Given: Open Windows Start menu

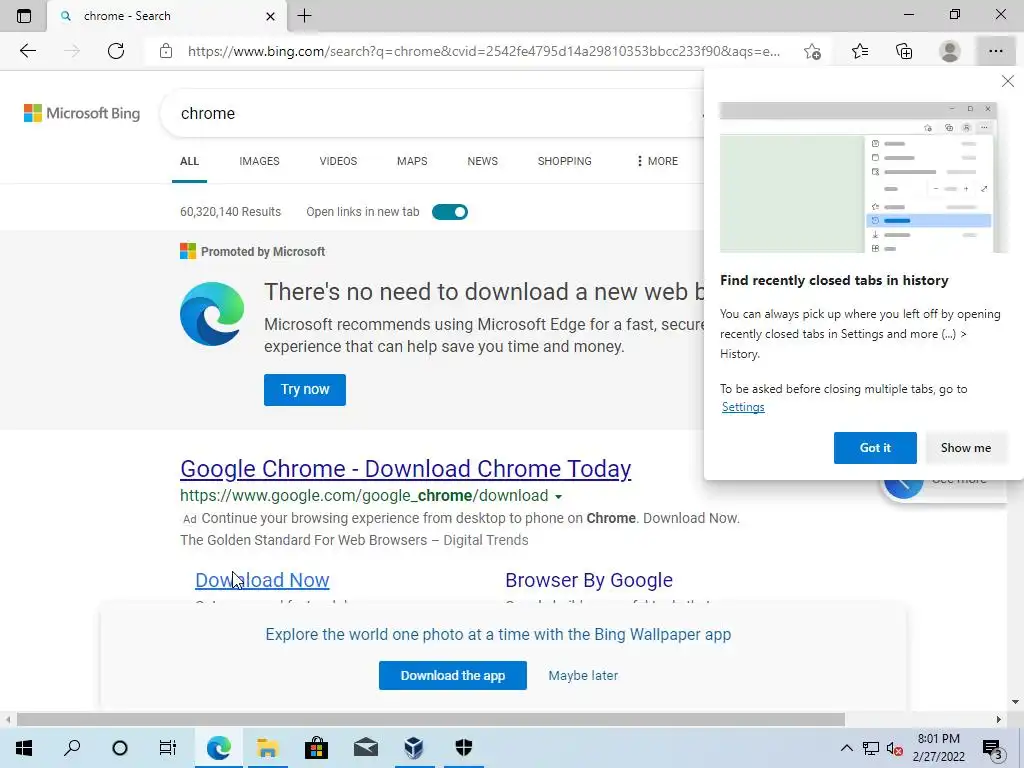Looking at the screenshot, I should [24, 748].
